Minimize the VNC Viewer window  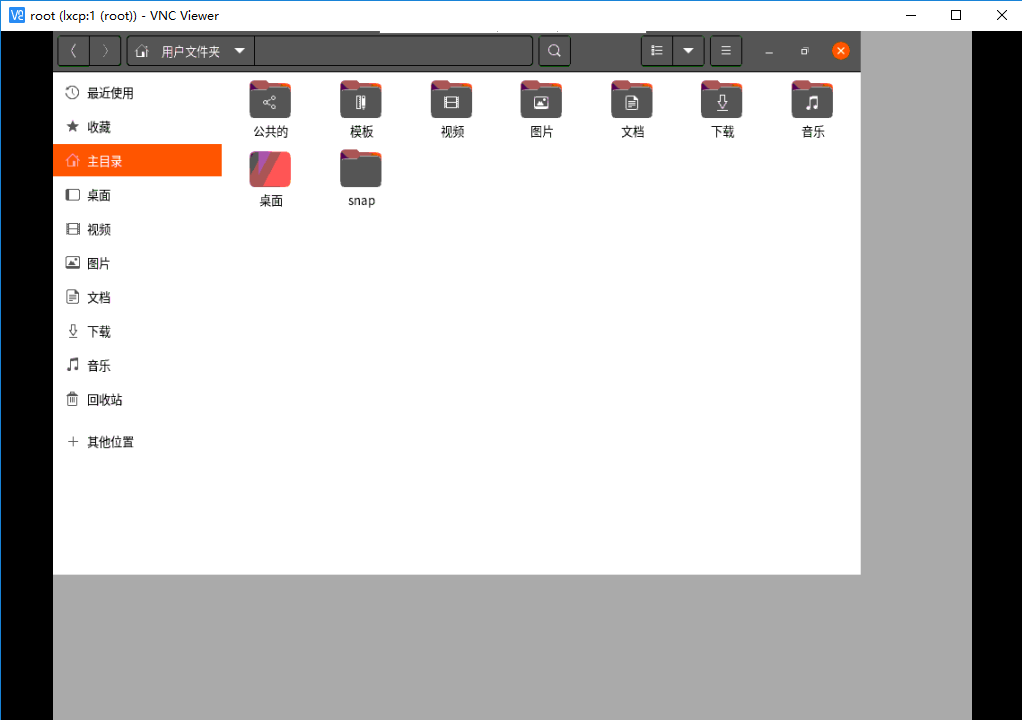pyautogui.click(x=911, y=15)
